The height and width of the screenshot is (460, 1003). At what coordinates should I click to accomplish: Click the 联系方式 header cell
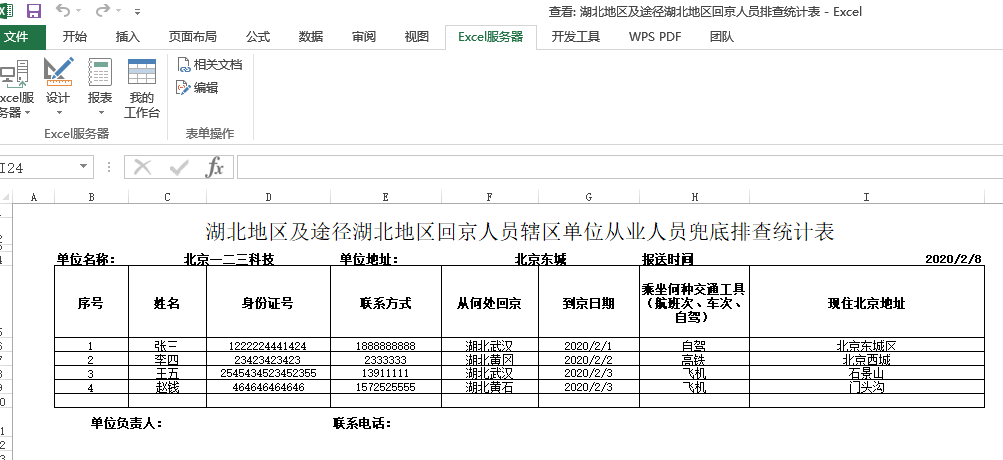(386, 302)
